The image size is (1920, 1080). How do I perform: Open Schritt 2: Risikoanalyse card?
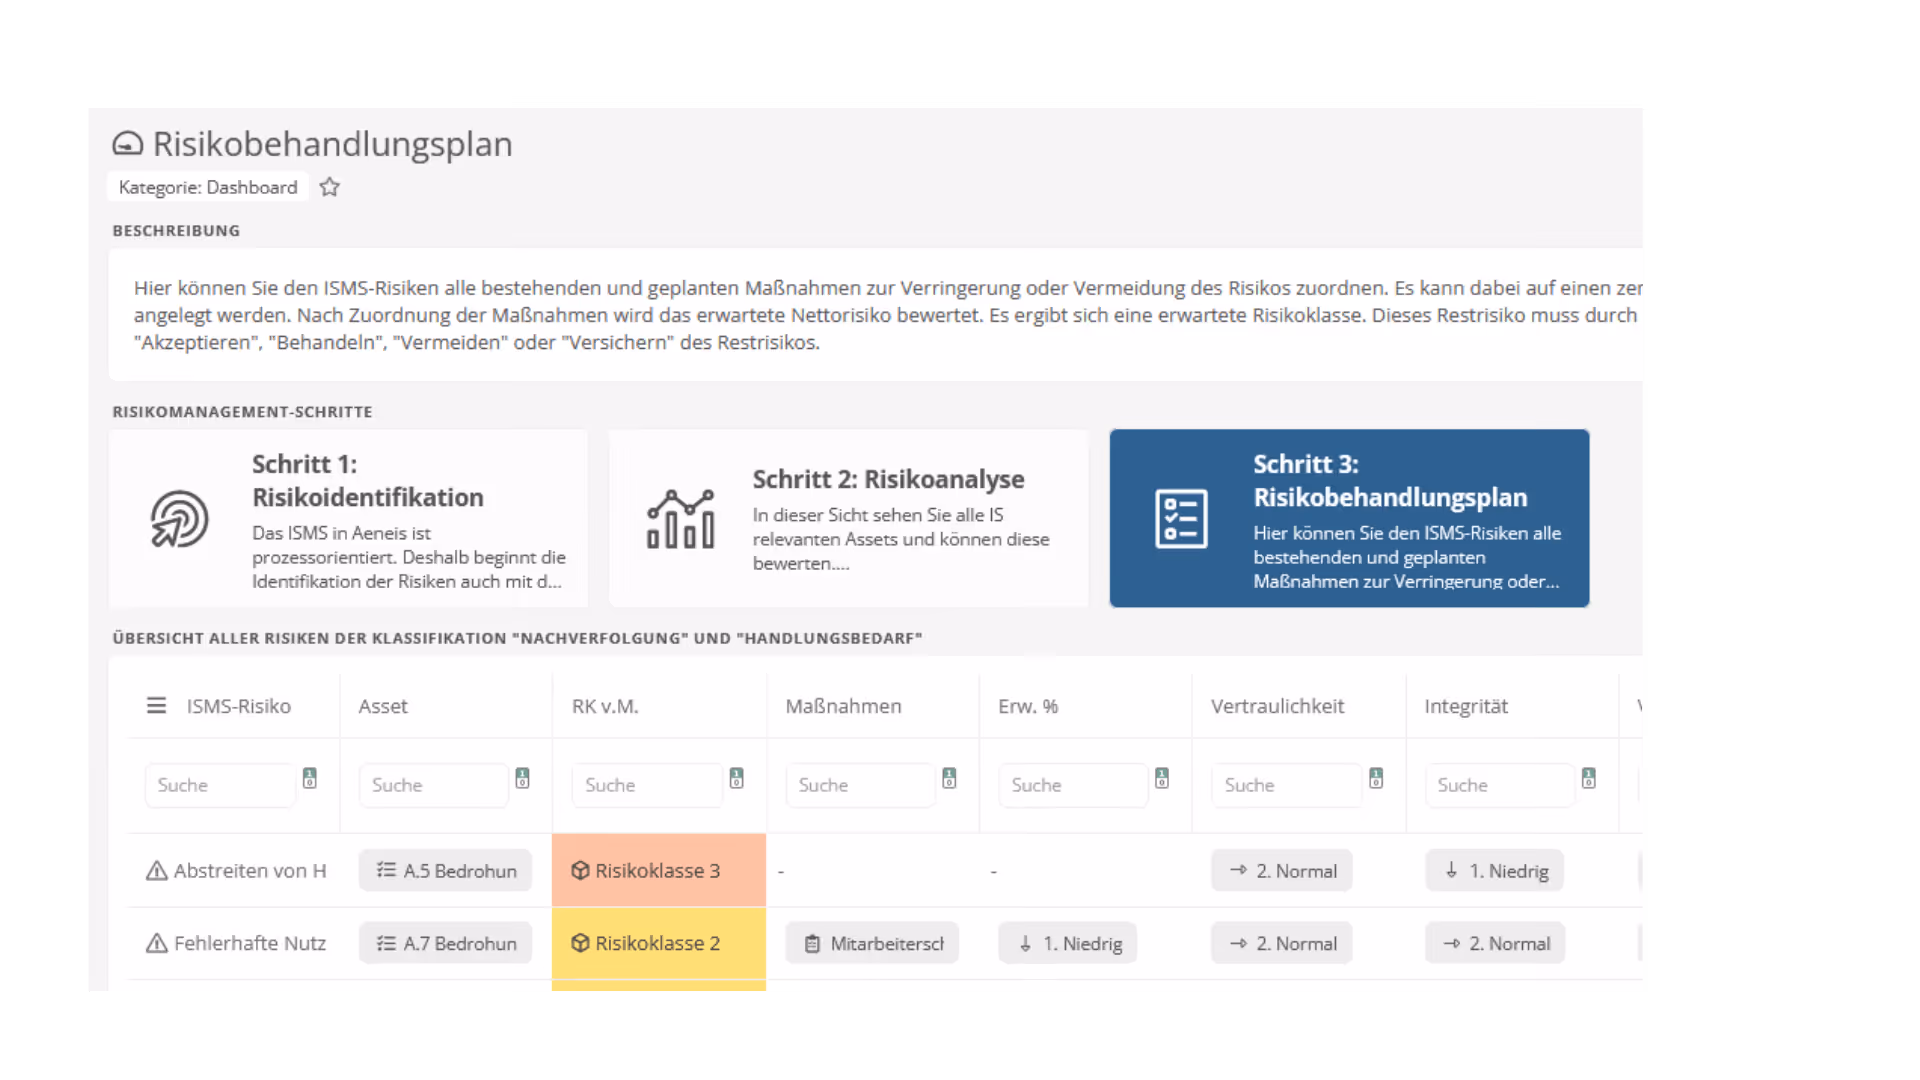pos(849,518)
